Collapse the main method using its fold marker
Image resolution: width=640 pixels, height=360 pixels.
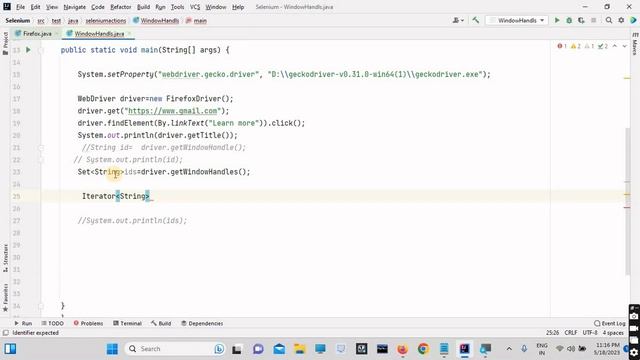pyautogui.click(x=41, y=50)
